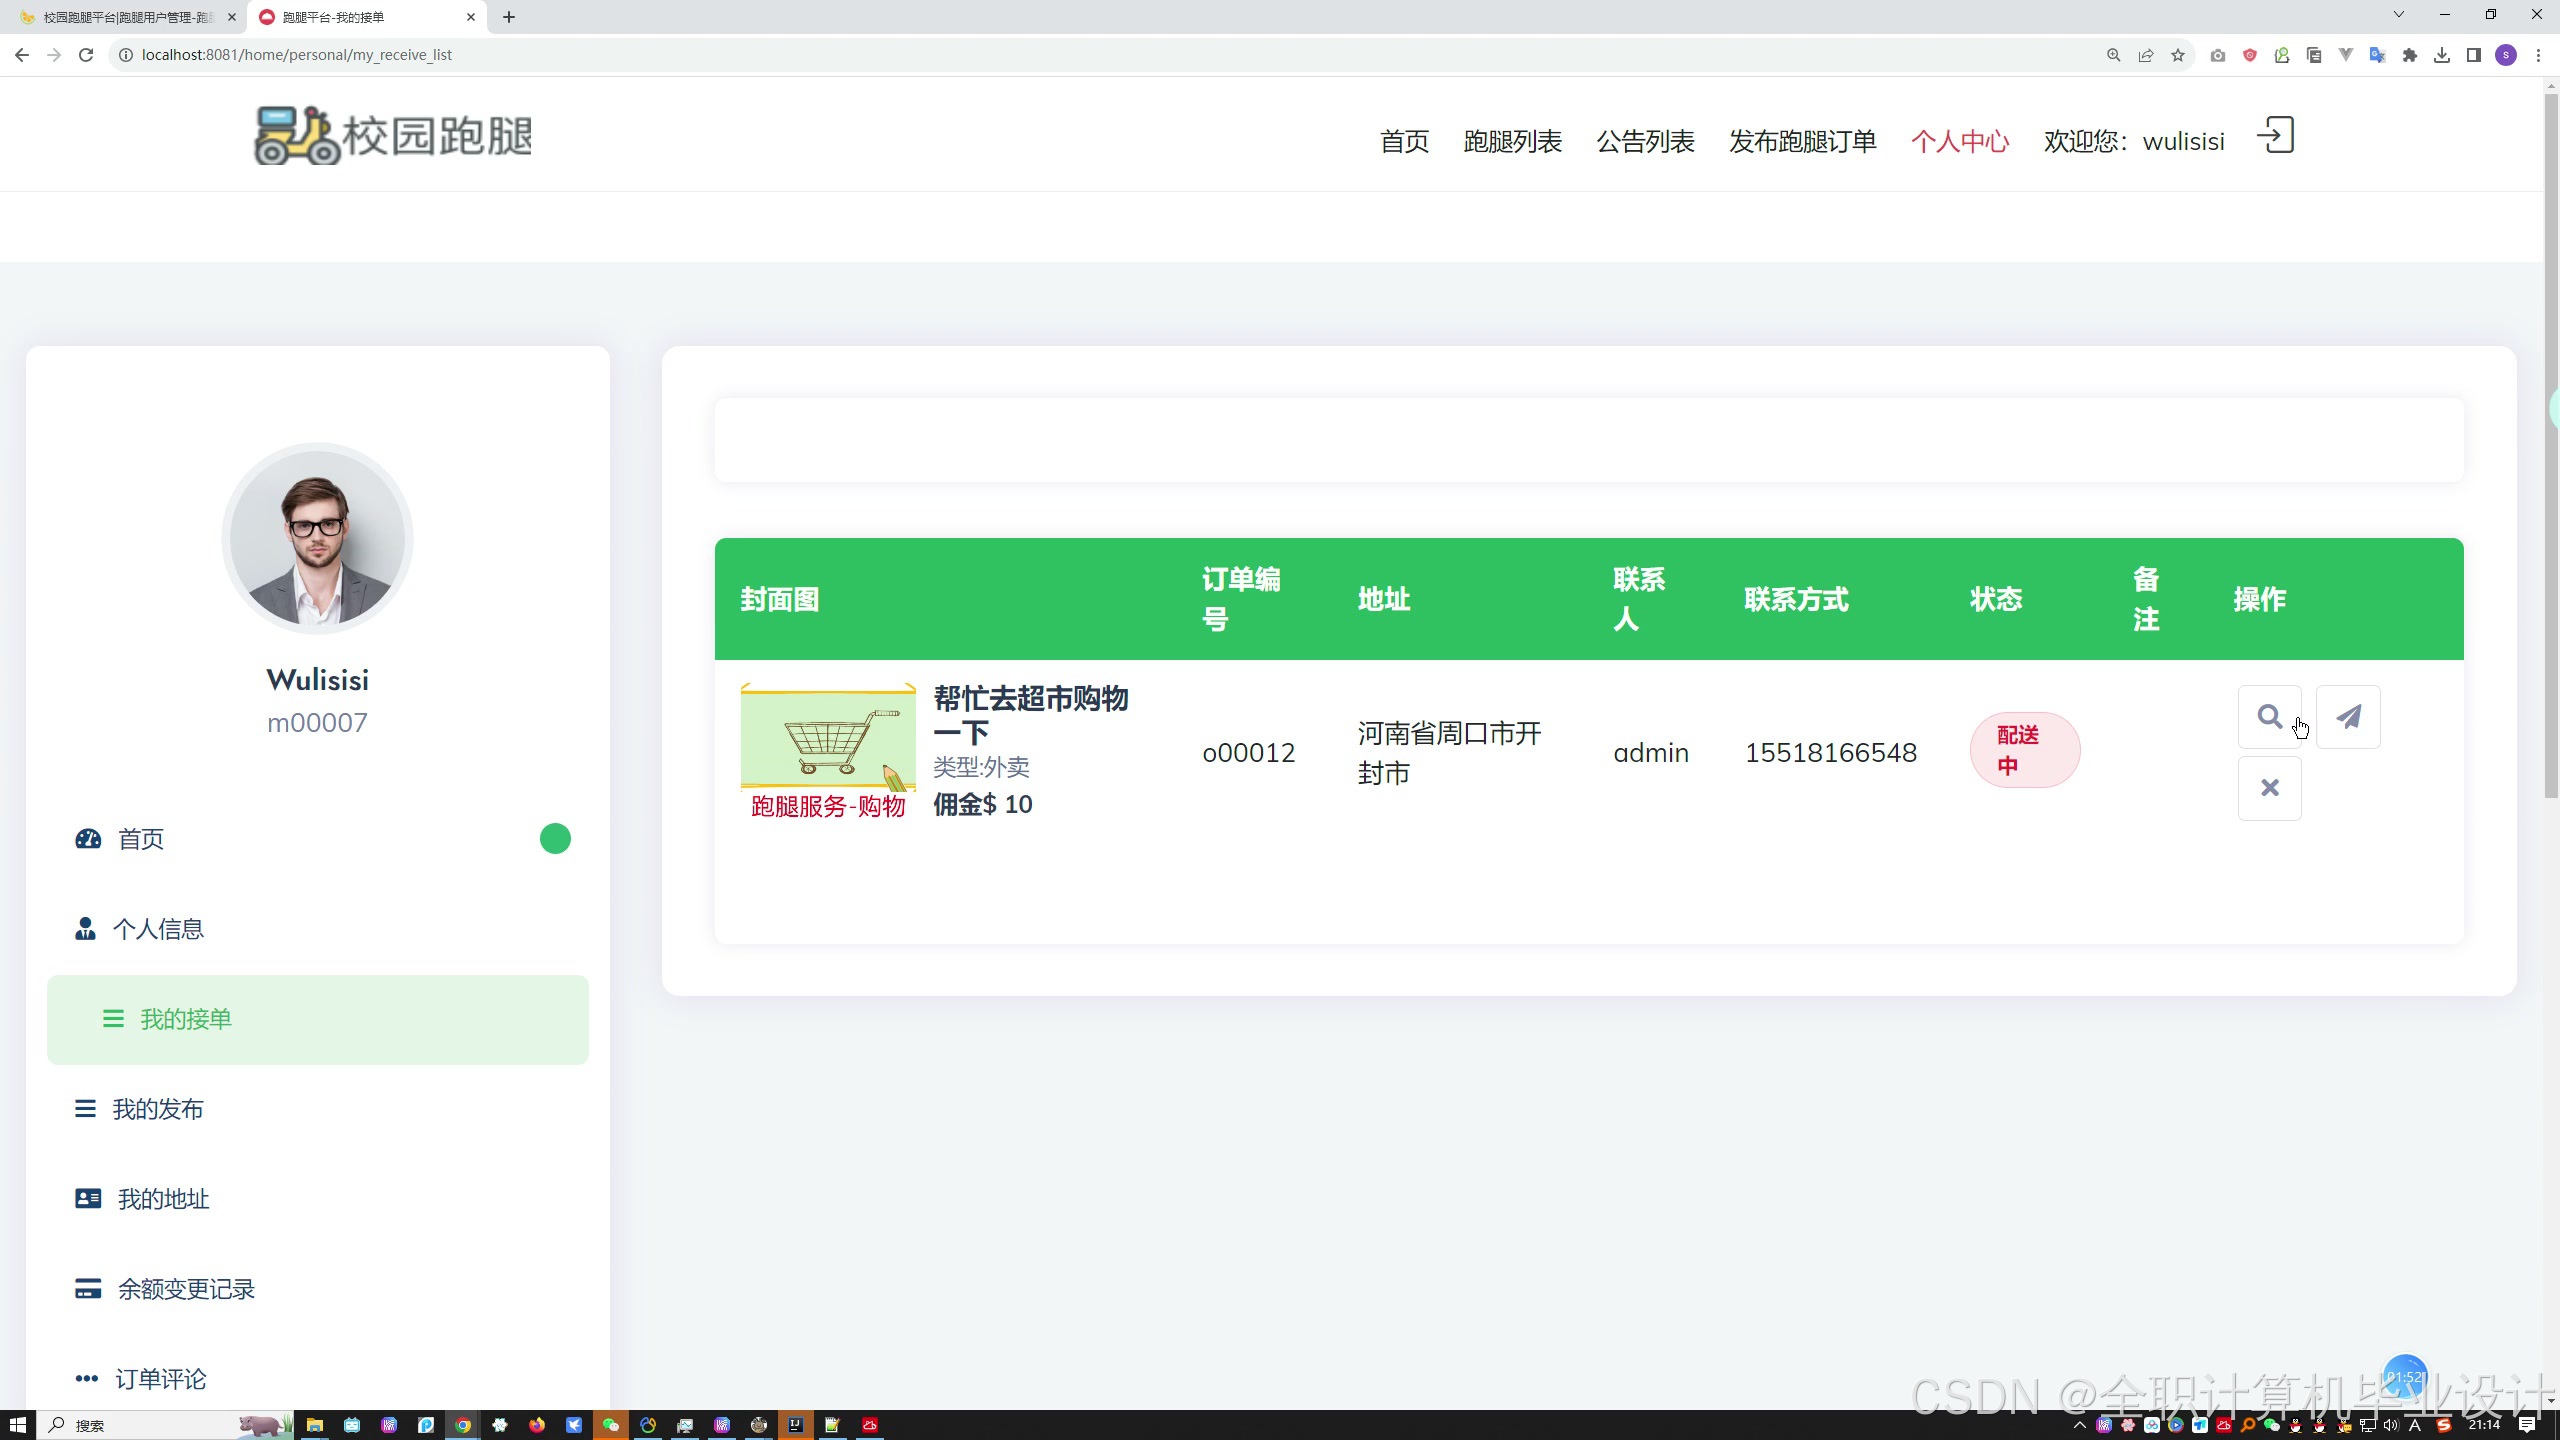The image size is (2560, 1440).
Task: Go to 发布跑腿订单 page
Action: point(1802,141)
